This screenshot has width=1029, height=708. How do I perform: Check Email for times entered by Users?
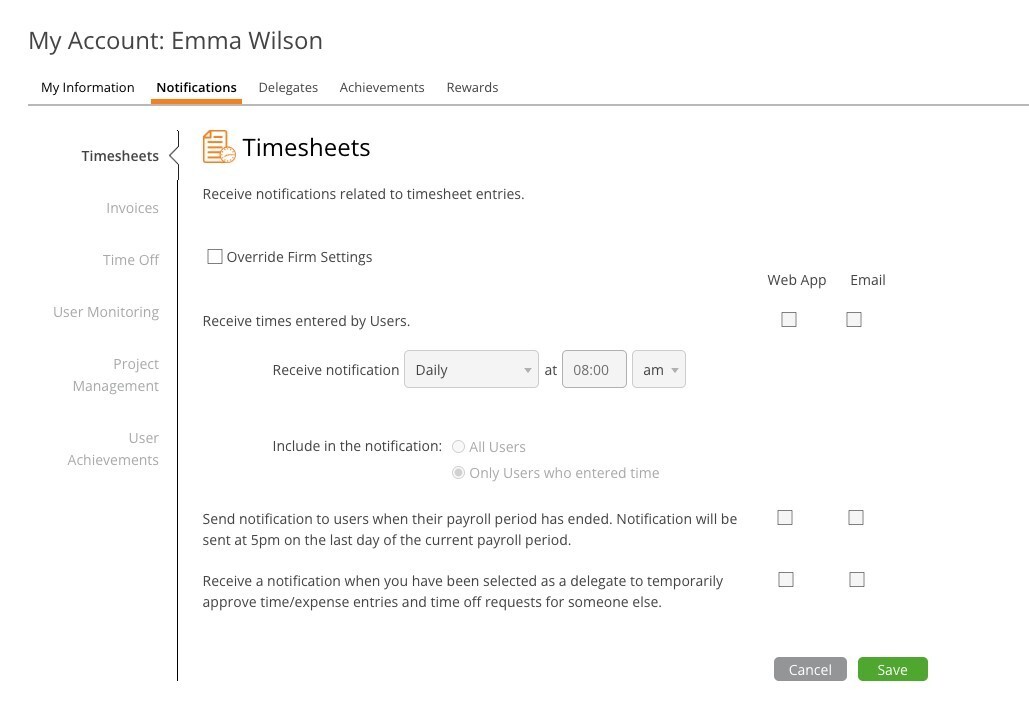tap(854, 320)
